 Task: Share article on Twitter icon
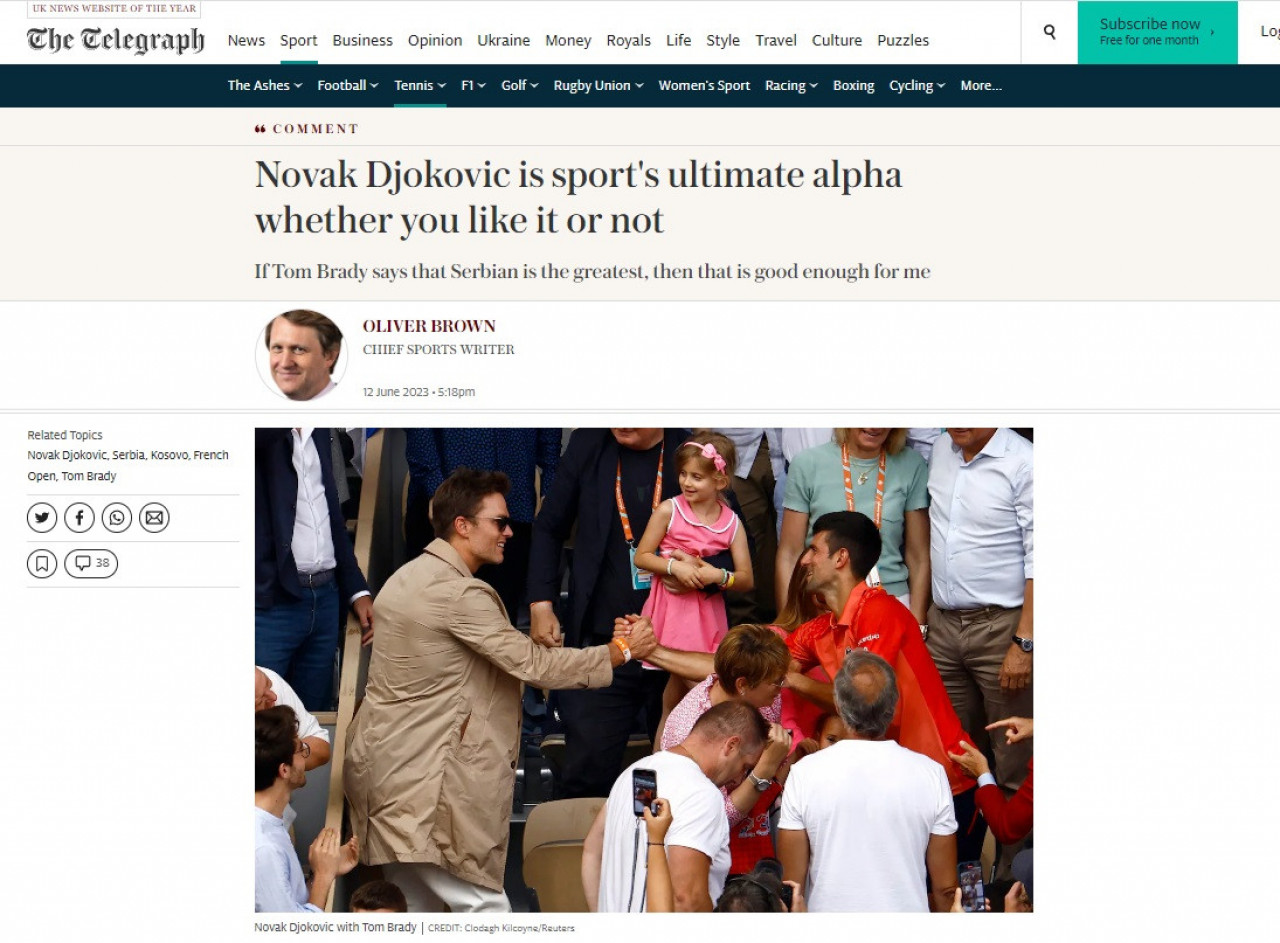point(42,518)
